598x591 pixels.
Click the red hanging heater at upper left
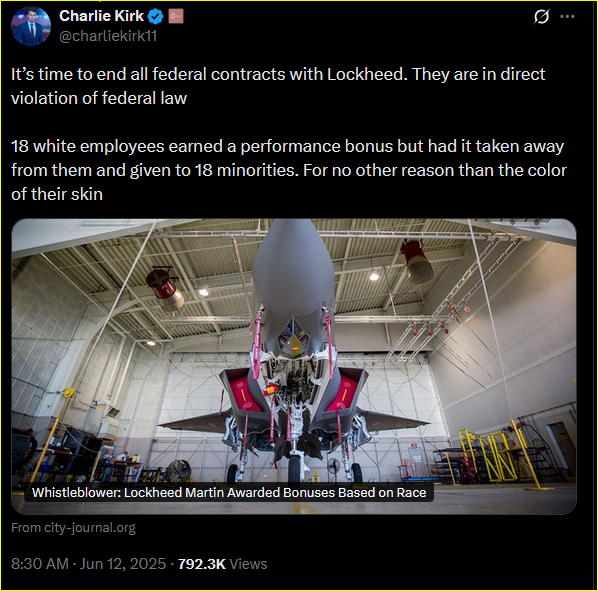click(165, 288)
